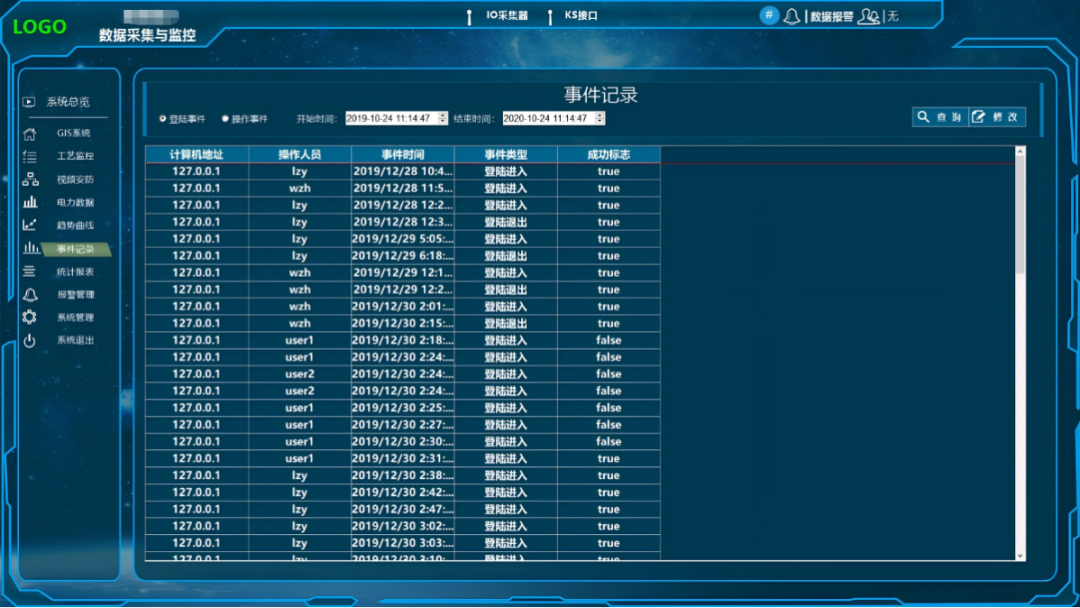The height and width of the screenshot is (608, 1080).
Task: Click the 修改 edit button
Action: coord(997,117)
